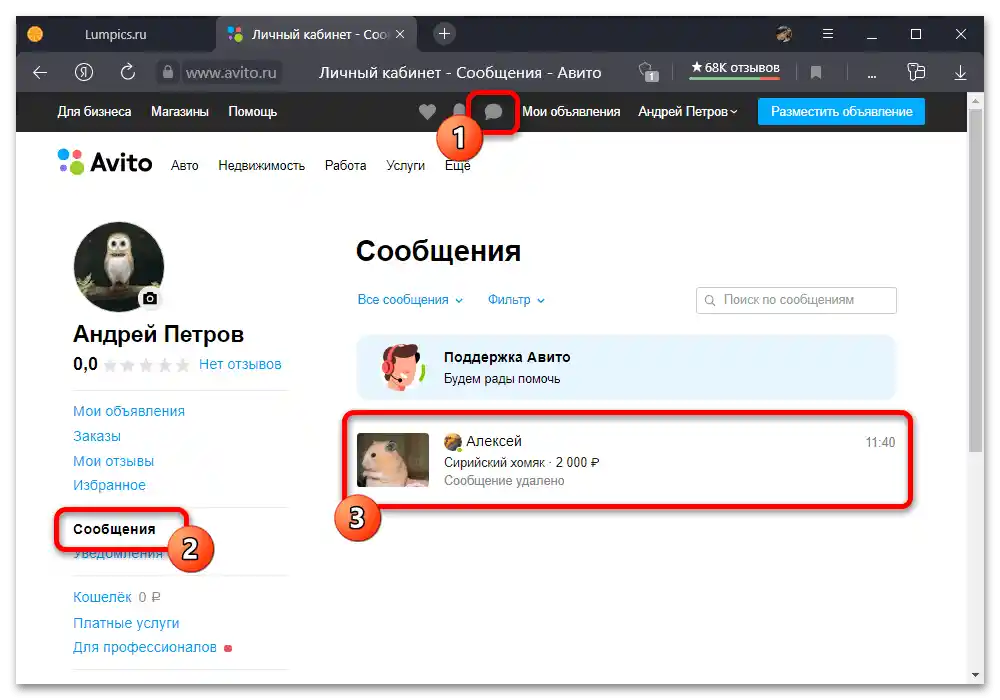Click the magnifier icon in the message search

[x=710, y=300]
